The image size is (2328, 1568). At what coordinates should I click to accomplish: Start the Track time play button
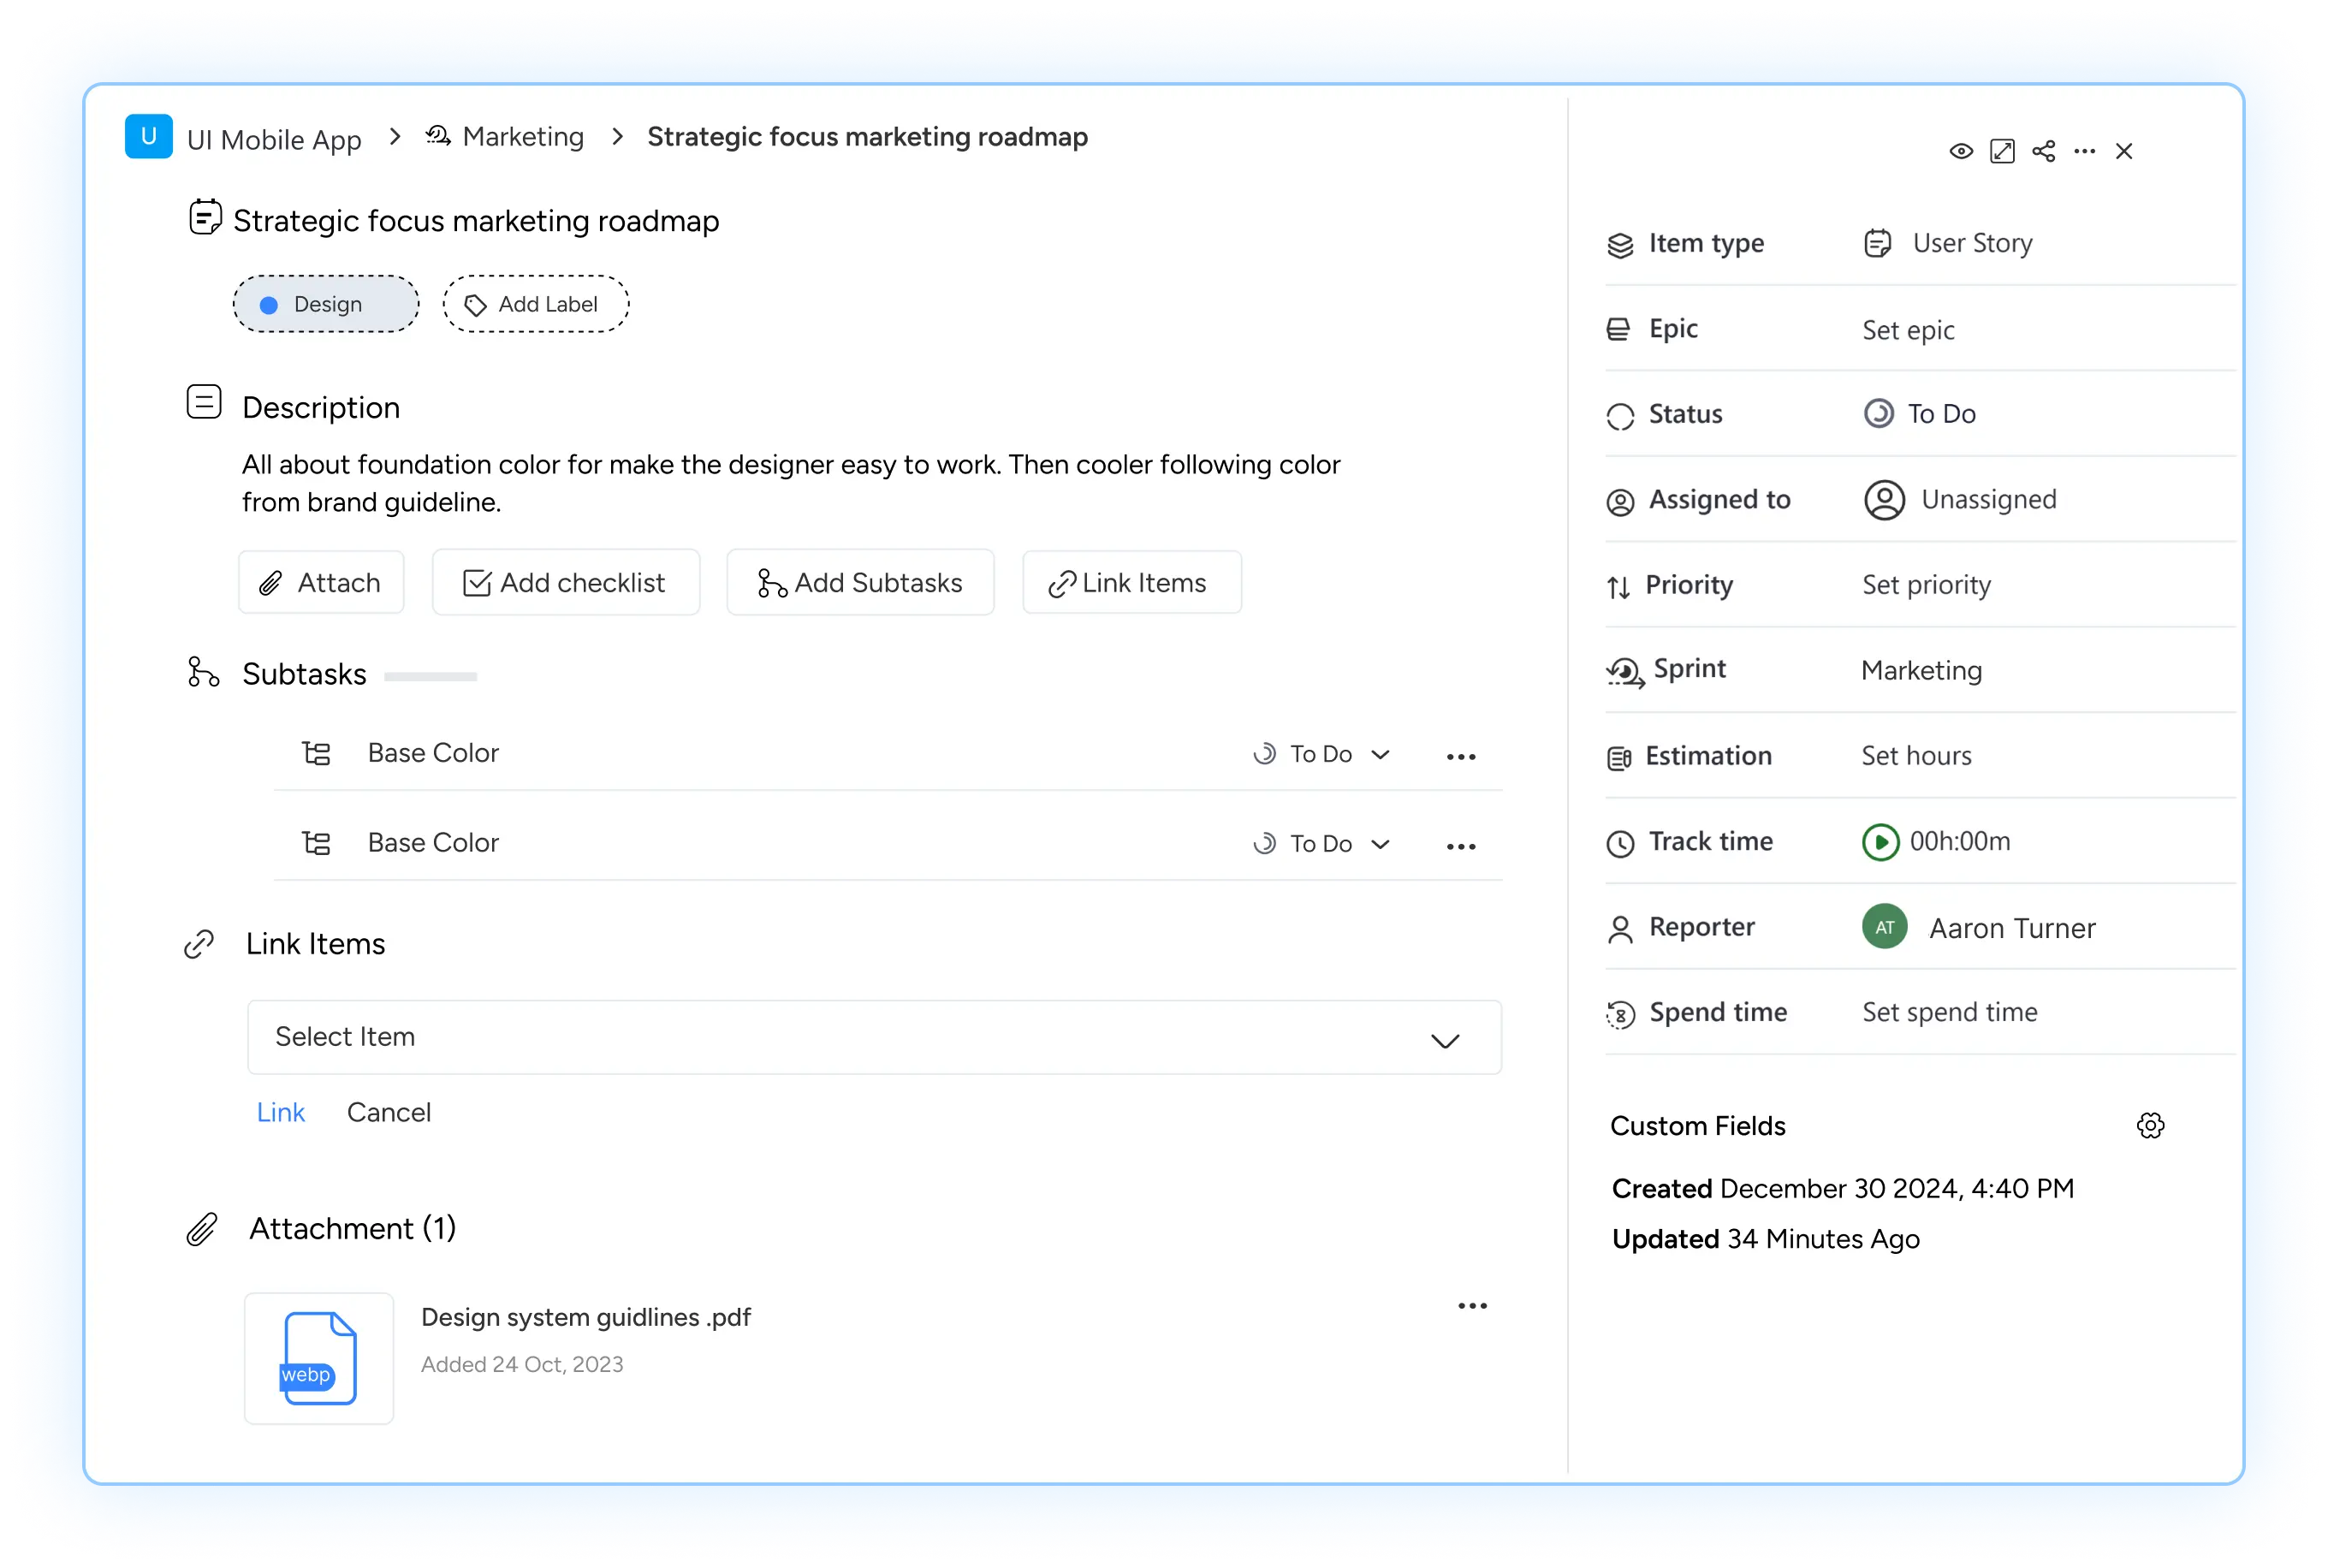(x=1880, y=842)
